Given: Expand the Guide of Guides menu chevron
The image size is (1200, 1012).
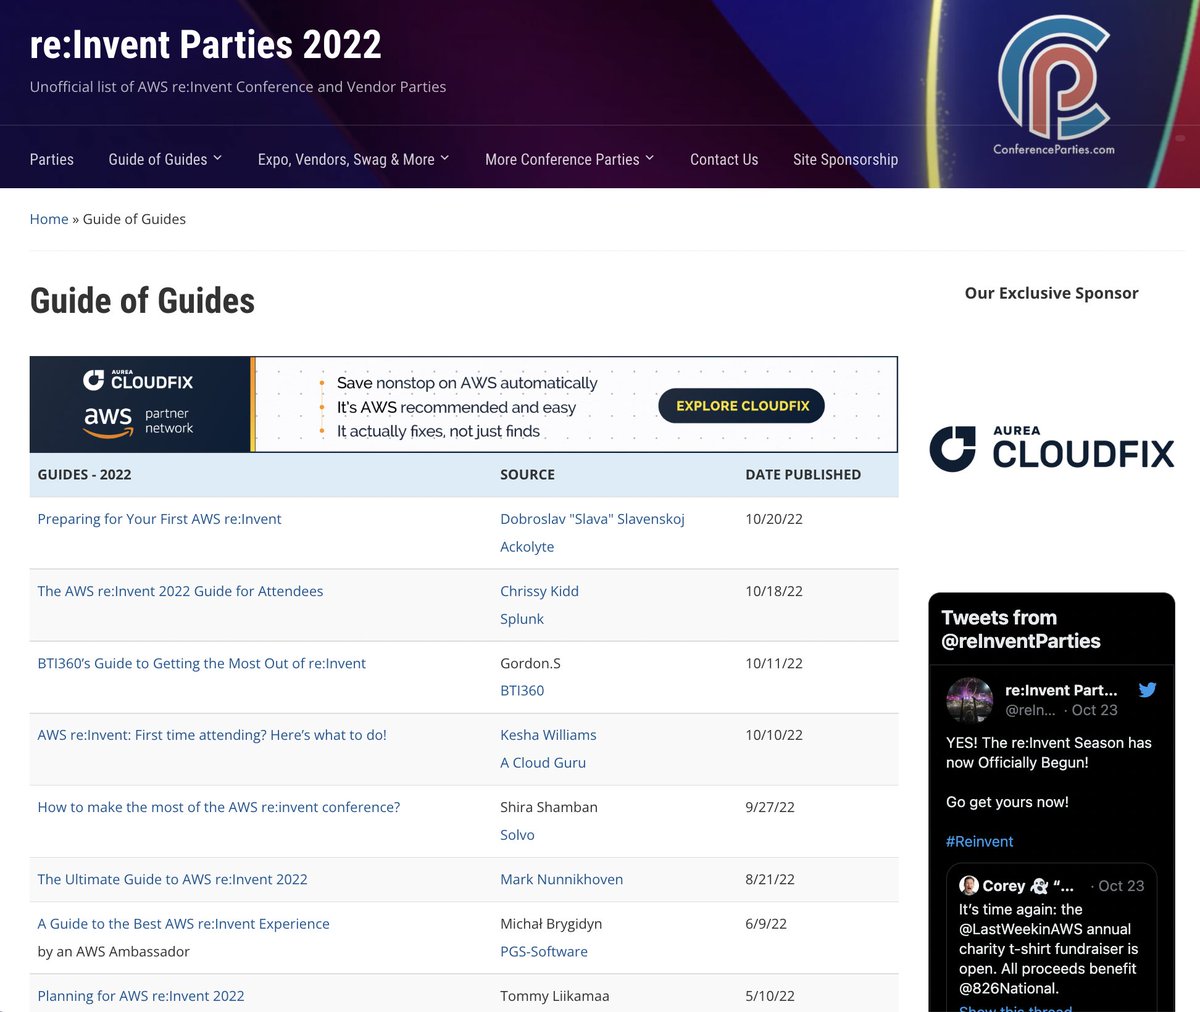Looking at the screenshot, I should pos(218,158).
